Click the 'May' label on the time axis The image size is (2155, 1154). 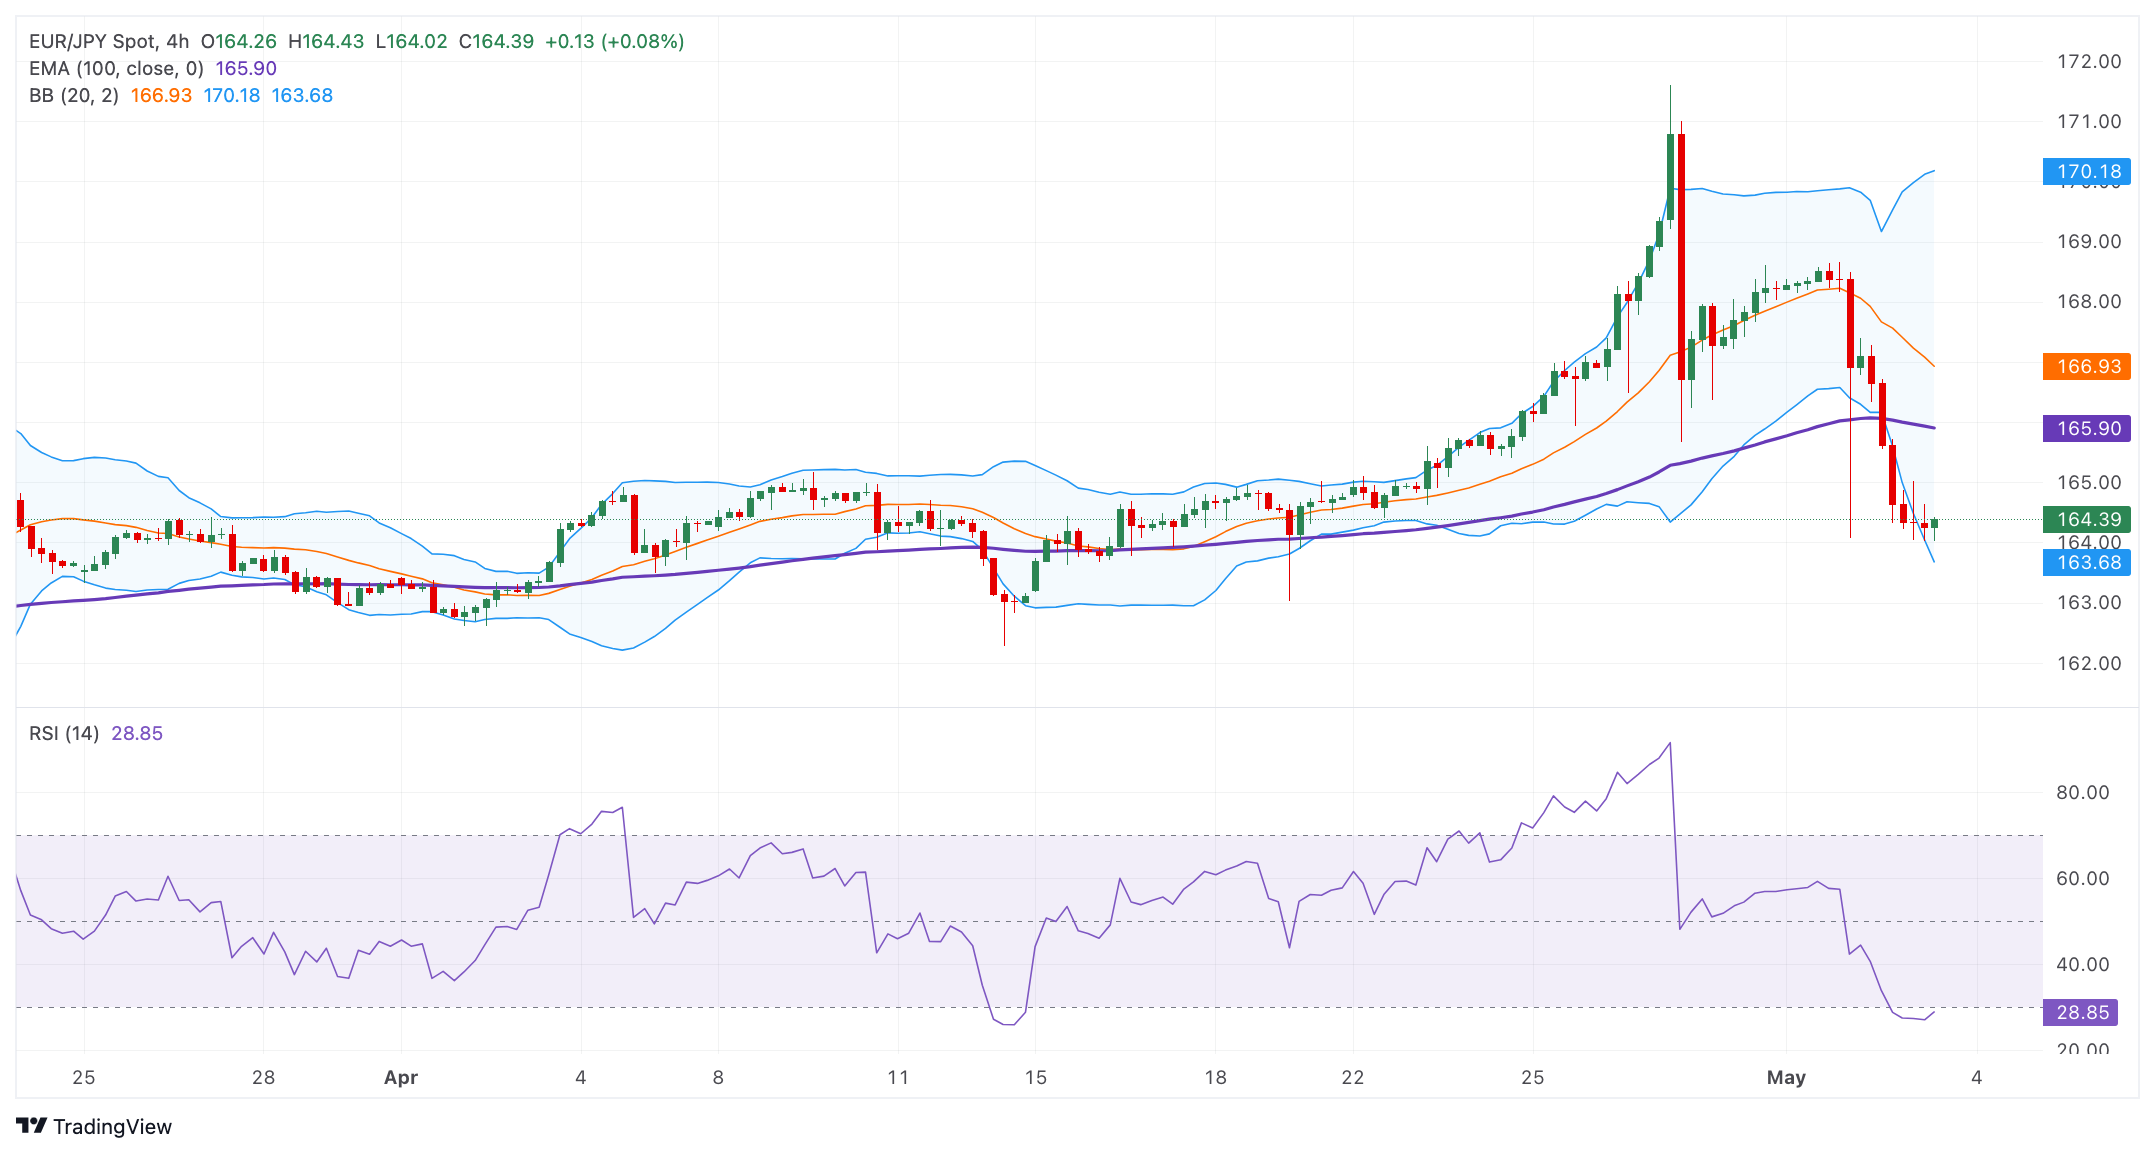pos(1786,1078)
